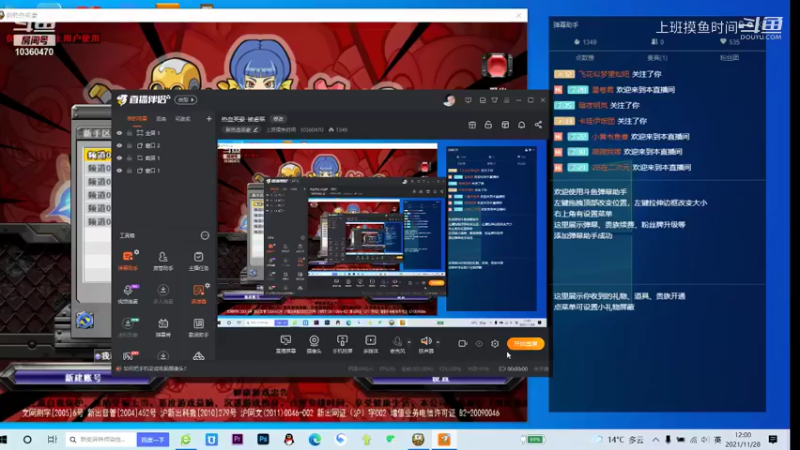
Task: Toggle the lock on the 窗口 2 source
Action: pyautogui.click(x=129, y=145)
